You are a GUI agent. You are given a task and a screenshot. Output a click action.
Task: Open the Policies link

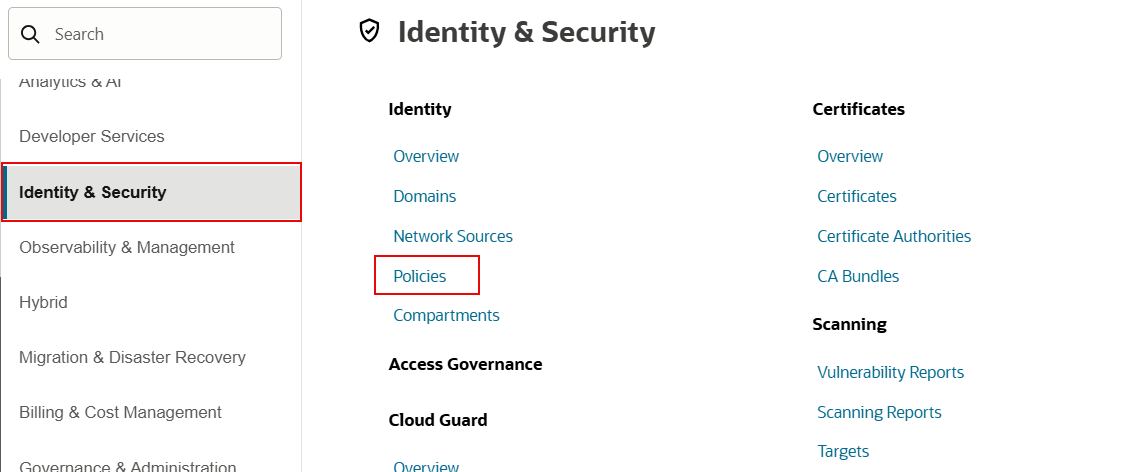(420, 276)
